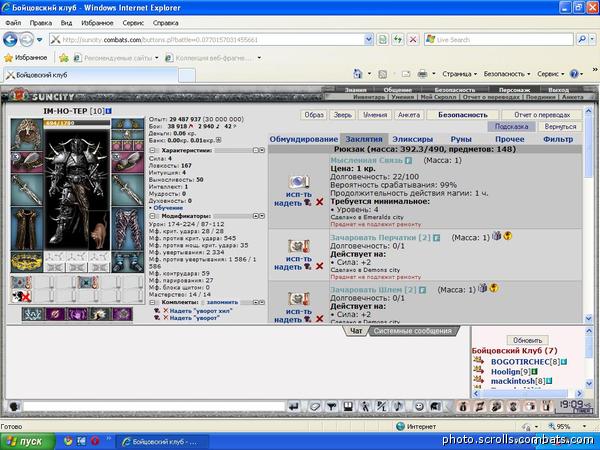The height and width of the screenshot is (450, 600).
Task: Click the smiley emoticons icon
Action: [x=419, y=406]
